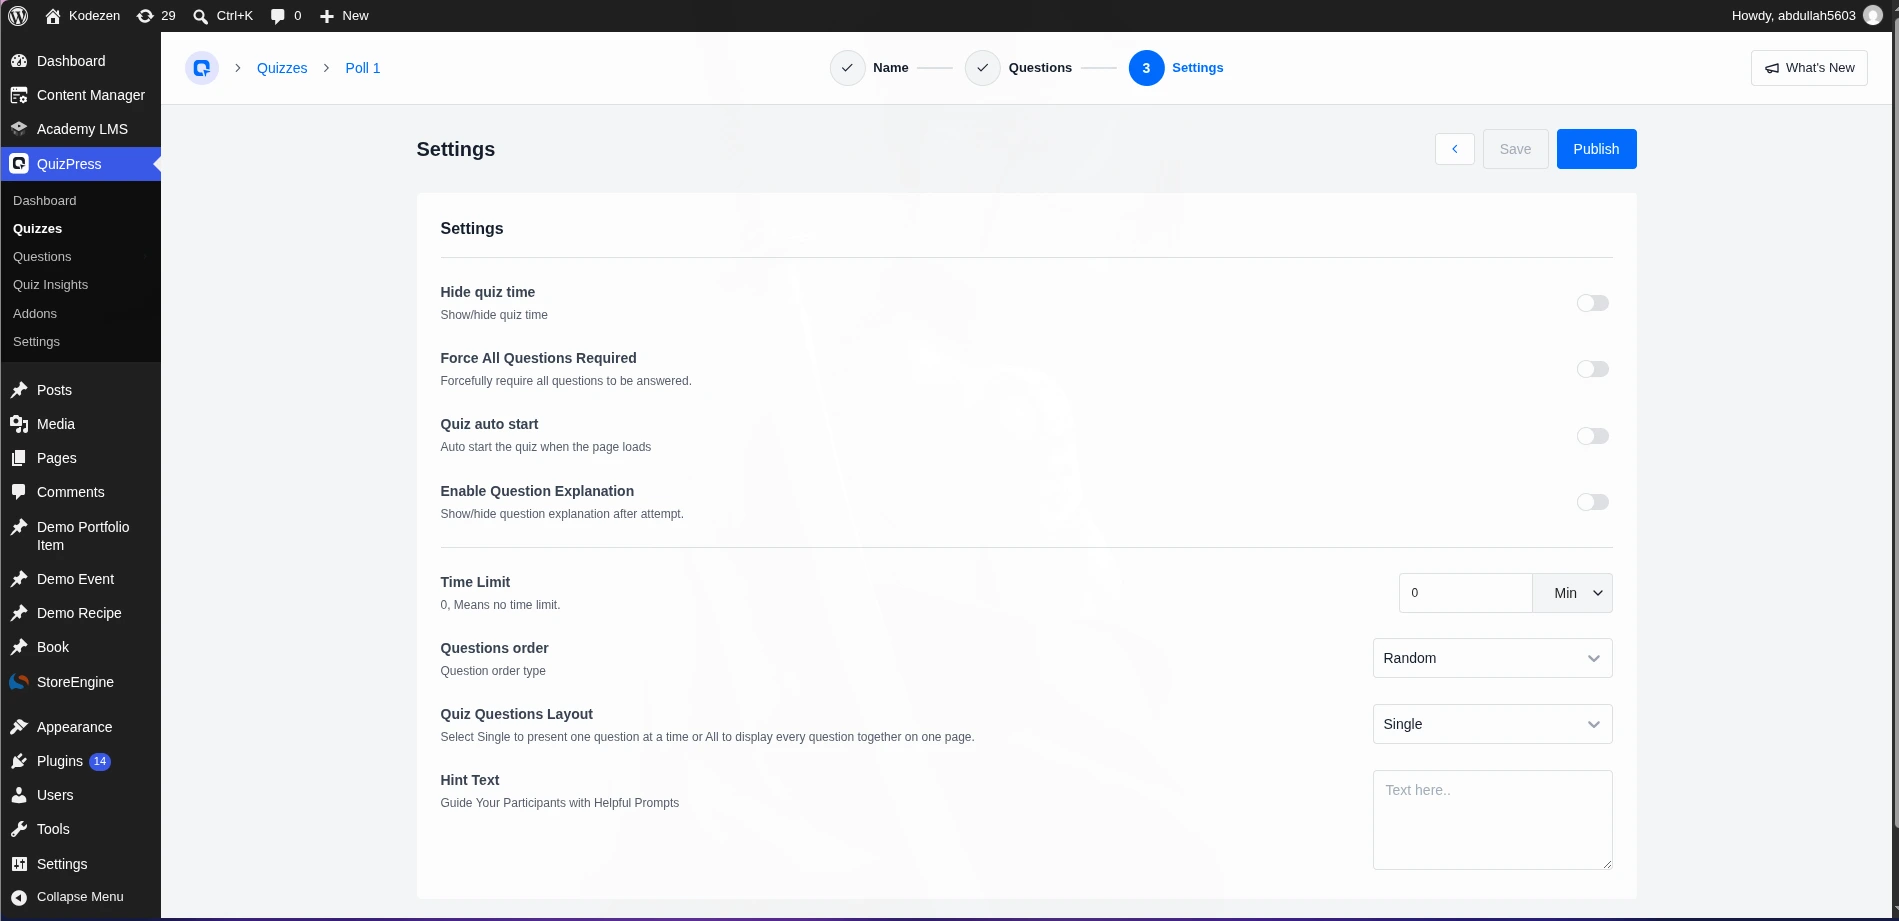1899x921 pixels.
Task: Toggle Force All Questions Required switch
Action: (1592, 369)
